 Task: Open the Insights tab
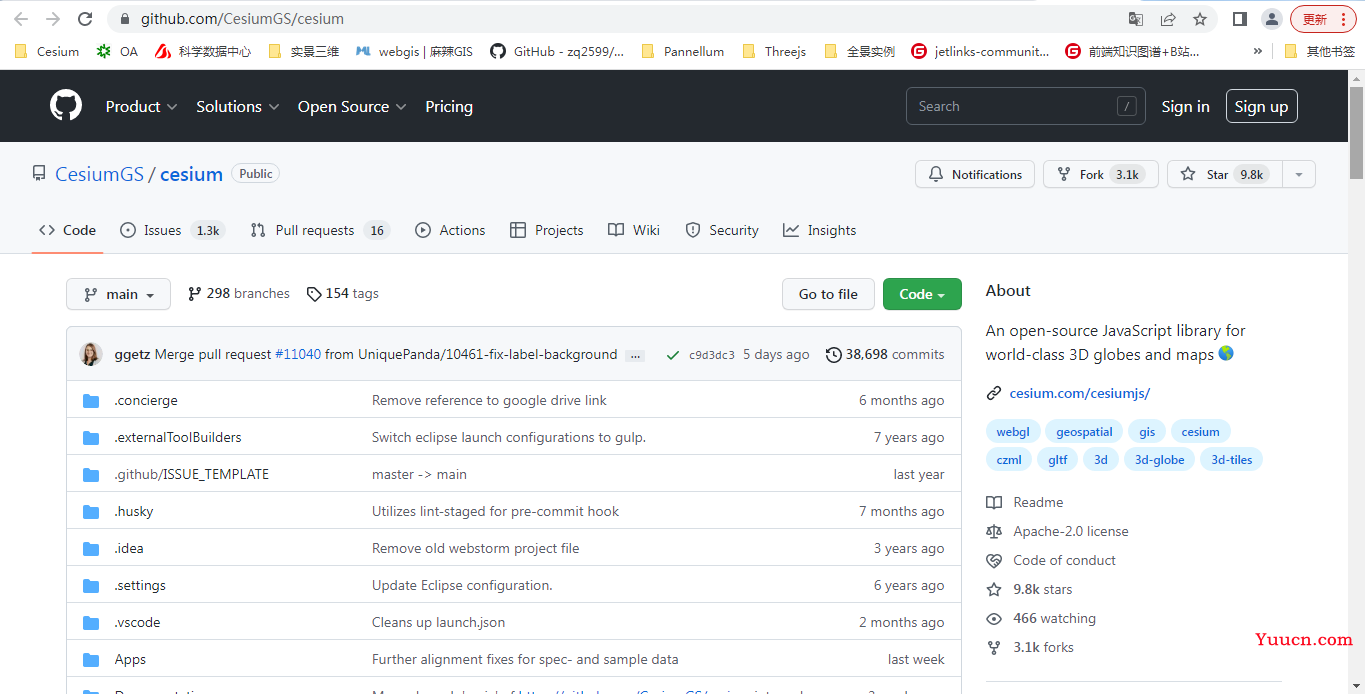pyautogui.click(x=820, y=230)
